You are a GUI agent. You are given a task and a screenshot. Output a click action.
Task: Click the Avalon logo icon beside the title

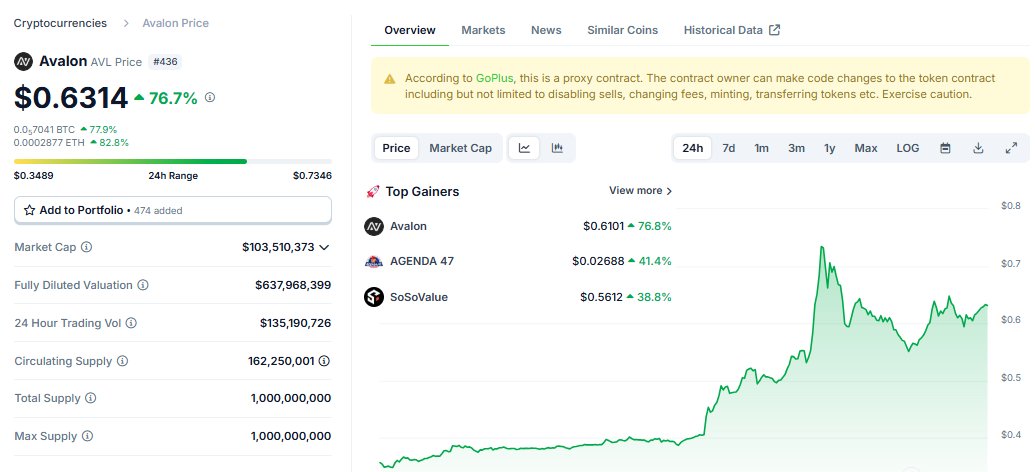point(24,61)
